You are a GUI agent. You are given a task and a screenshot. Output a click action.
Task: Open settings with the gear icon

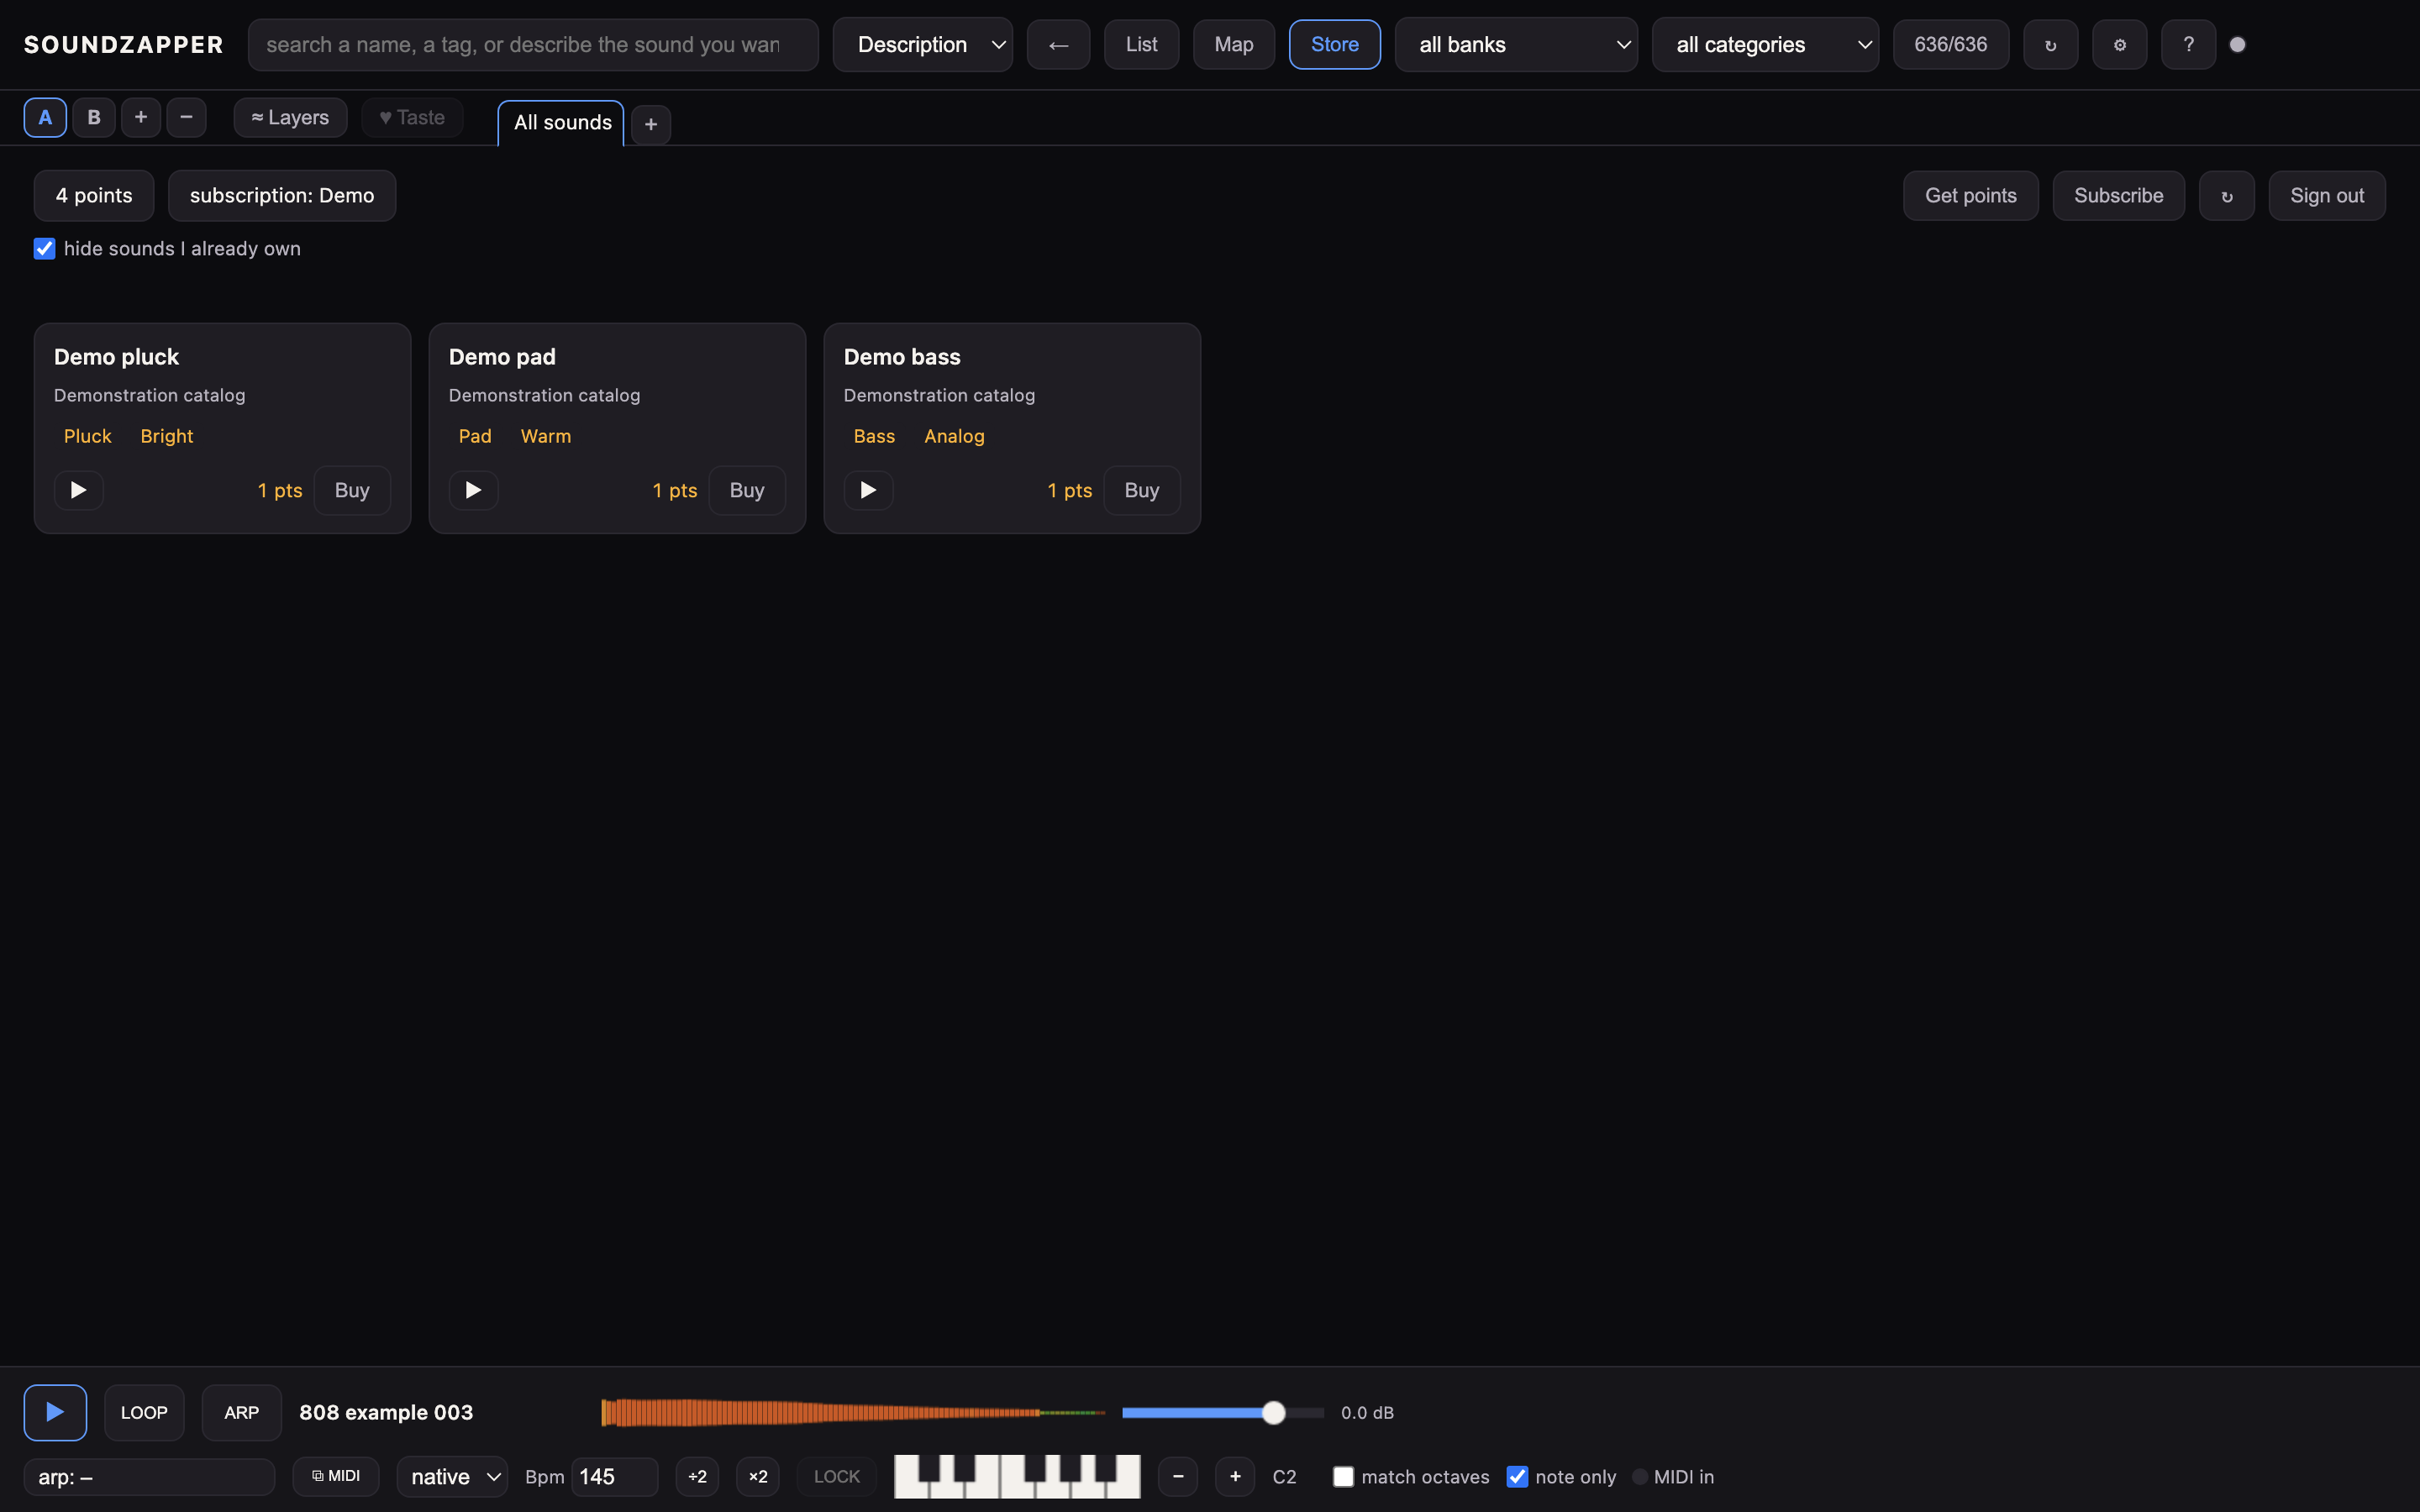(x=2119, y=45)
